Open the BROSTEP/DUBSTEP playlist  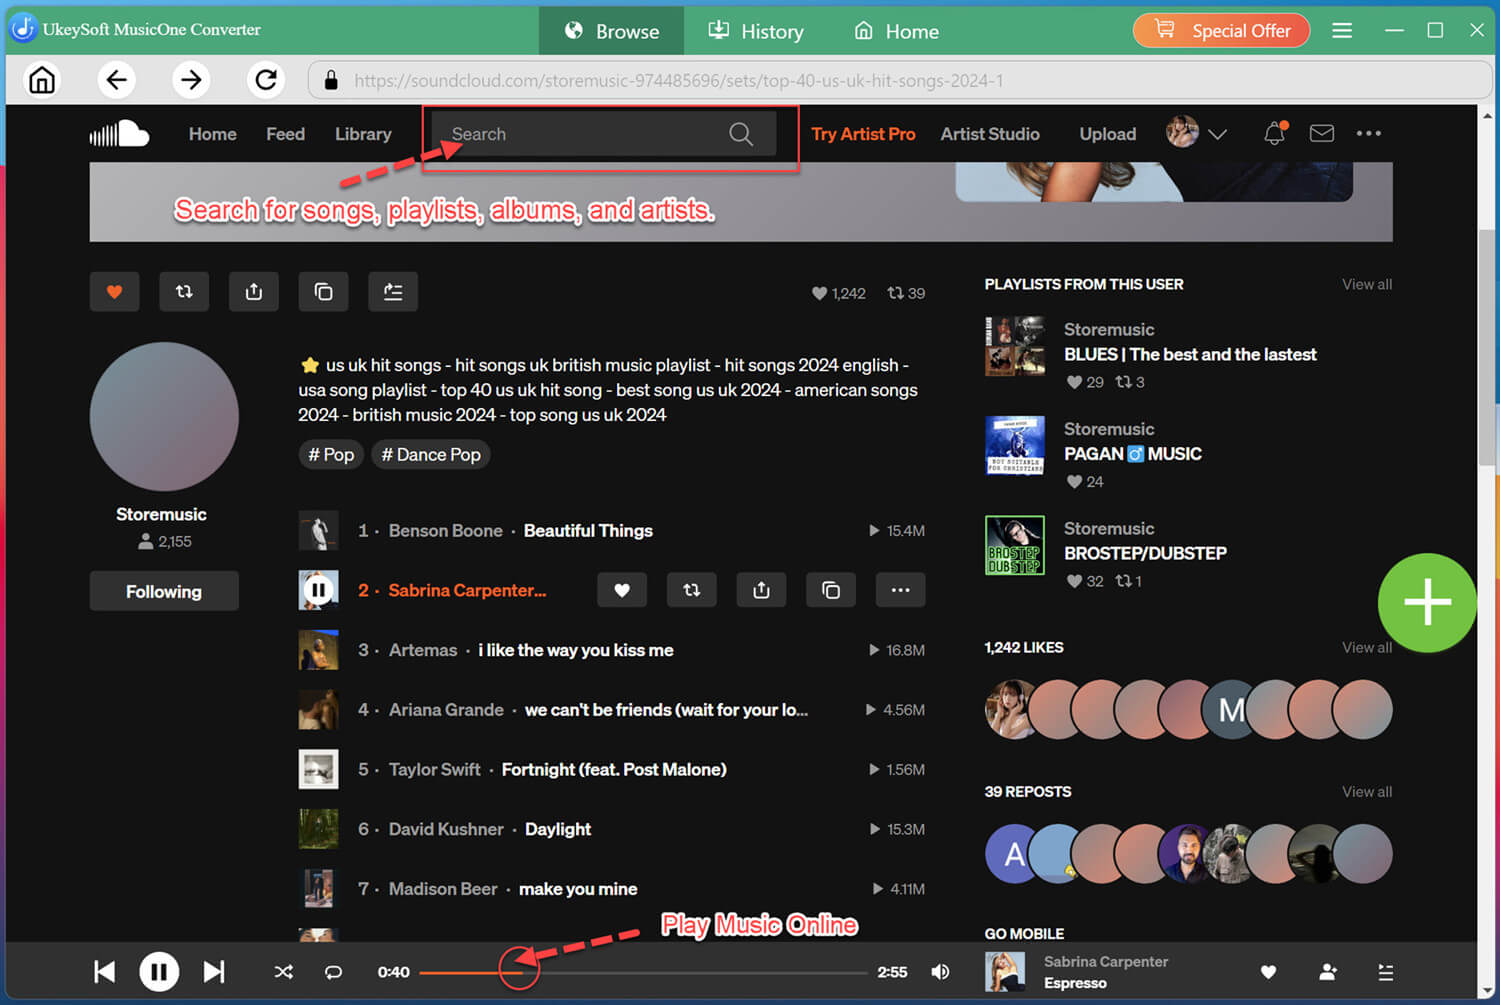(1145, 553)
